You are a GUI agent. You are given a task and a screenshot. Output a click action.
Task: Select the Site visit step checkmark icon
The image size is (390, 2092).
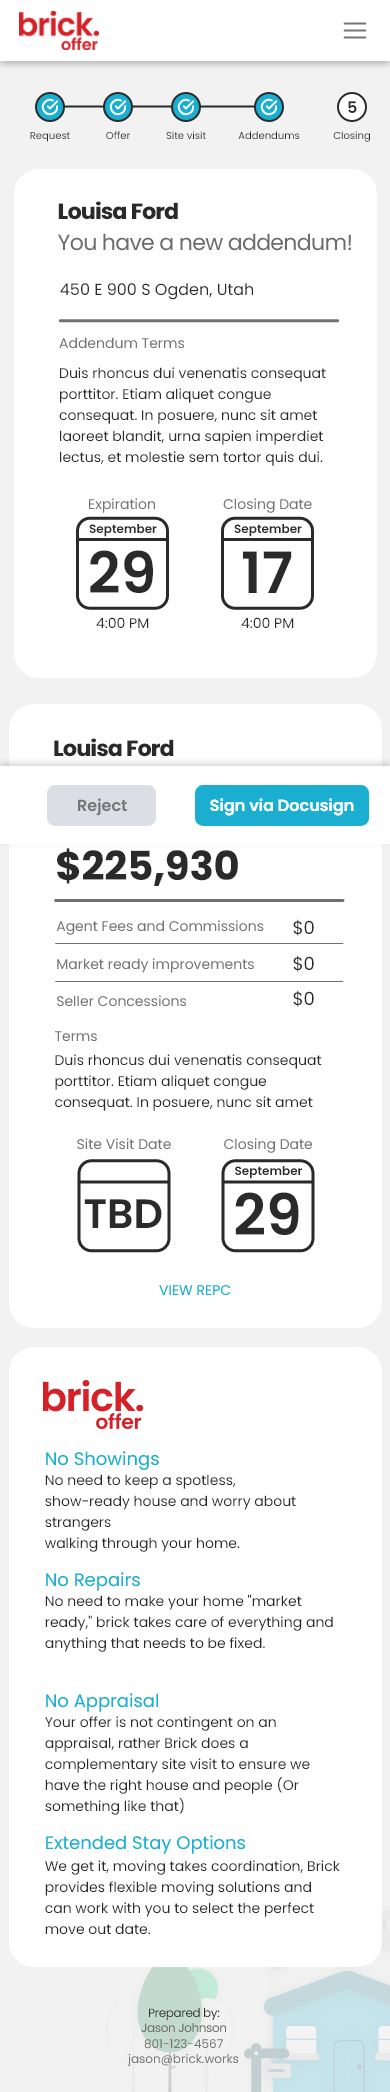click(x=186, y=106)
